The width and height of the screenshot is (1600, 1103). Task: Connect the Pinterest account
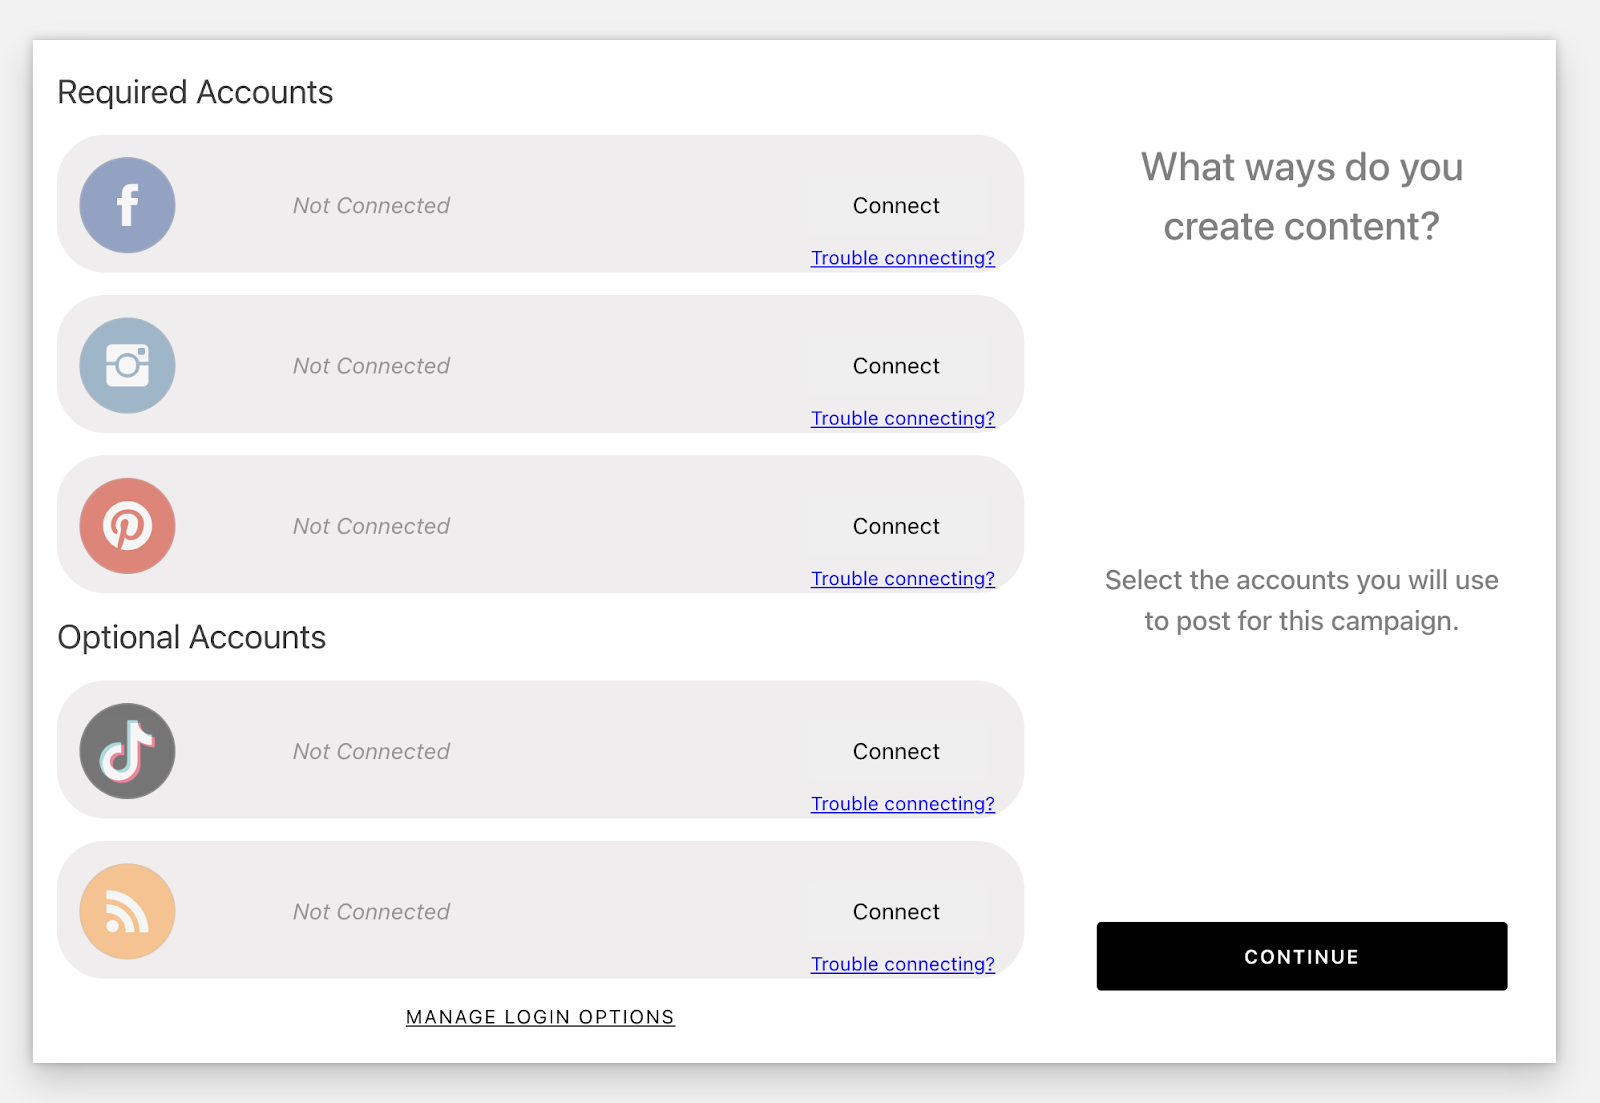[896, 526]
